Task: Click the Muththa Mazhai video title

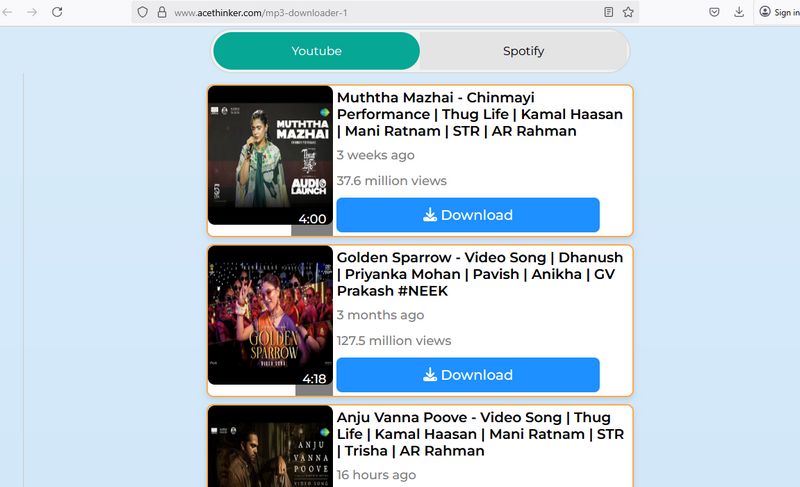Action: [480, 114]
